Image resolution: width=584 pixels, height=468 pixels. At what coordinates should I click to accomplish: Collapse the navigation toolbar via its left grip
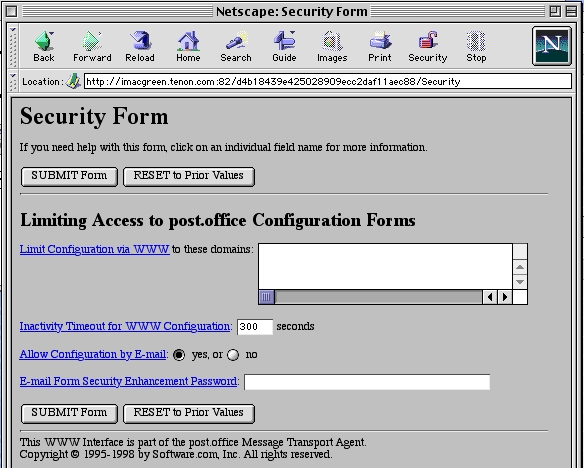click(13, 46)
